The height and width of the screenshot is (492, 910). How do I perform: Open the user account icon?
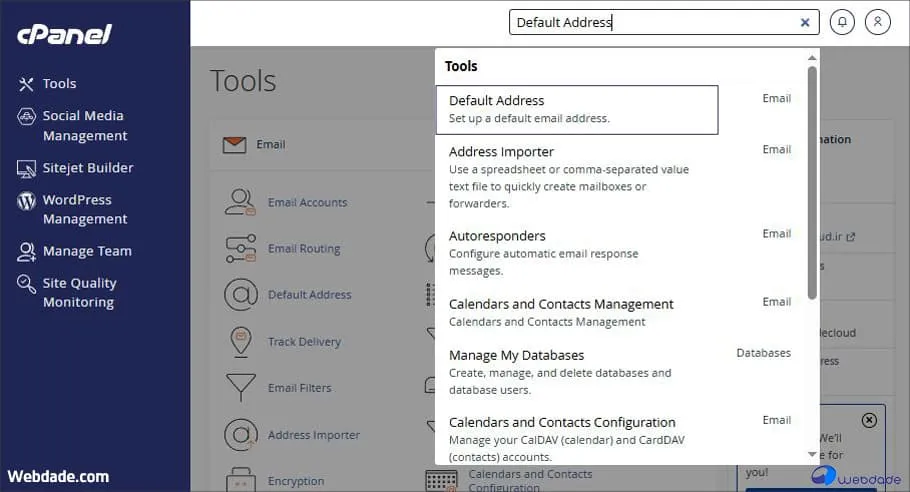(878, 22)
